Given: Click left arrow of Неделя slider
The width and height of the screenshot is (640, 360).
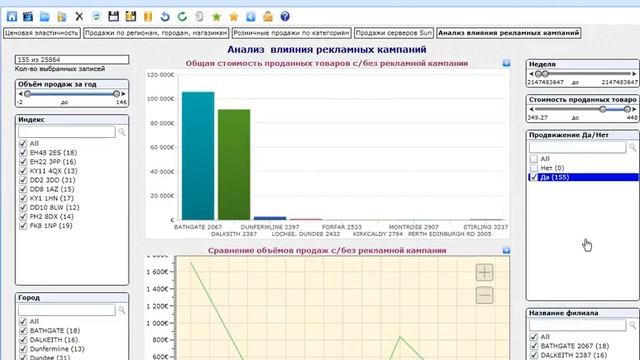Looking at the screenshot, I should click(x=531, y=74).
